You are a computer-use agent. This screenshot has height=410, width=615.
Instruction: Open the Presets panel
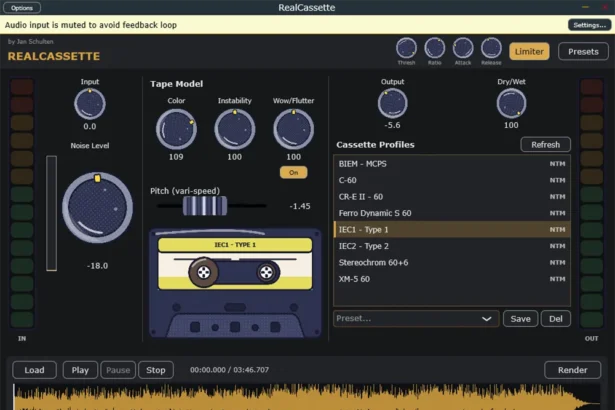(x=583, y=51)
